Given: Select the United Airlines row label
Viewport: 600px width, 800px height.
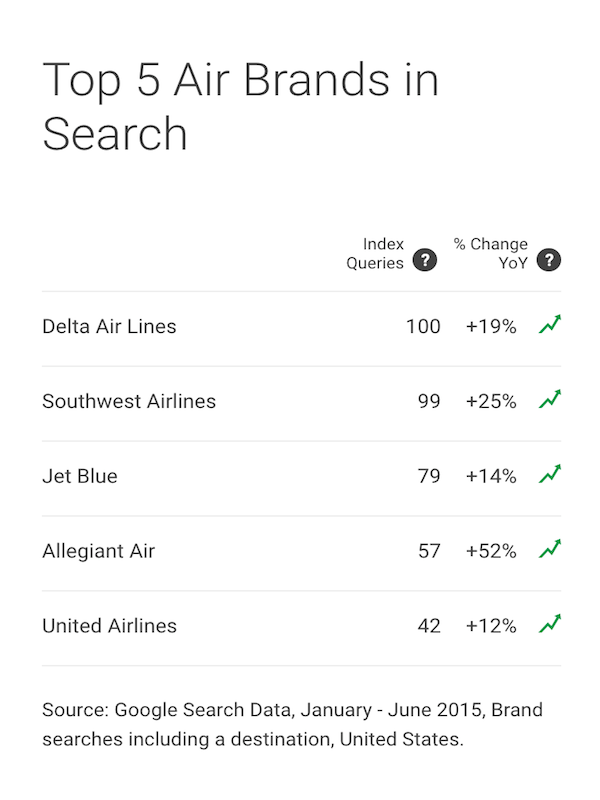Looking at the screenshot, I should [110, 626].
